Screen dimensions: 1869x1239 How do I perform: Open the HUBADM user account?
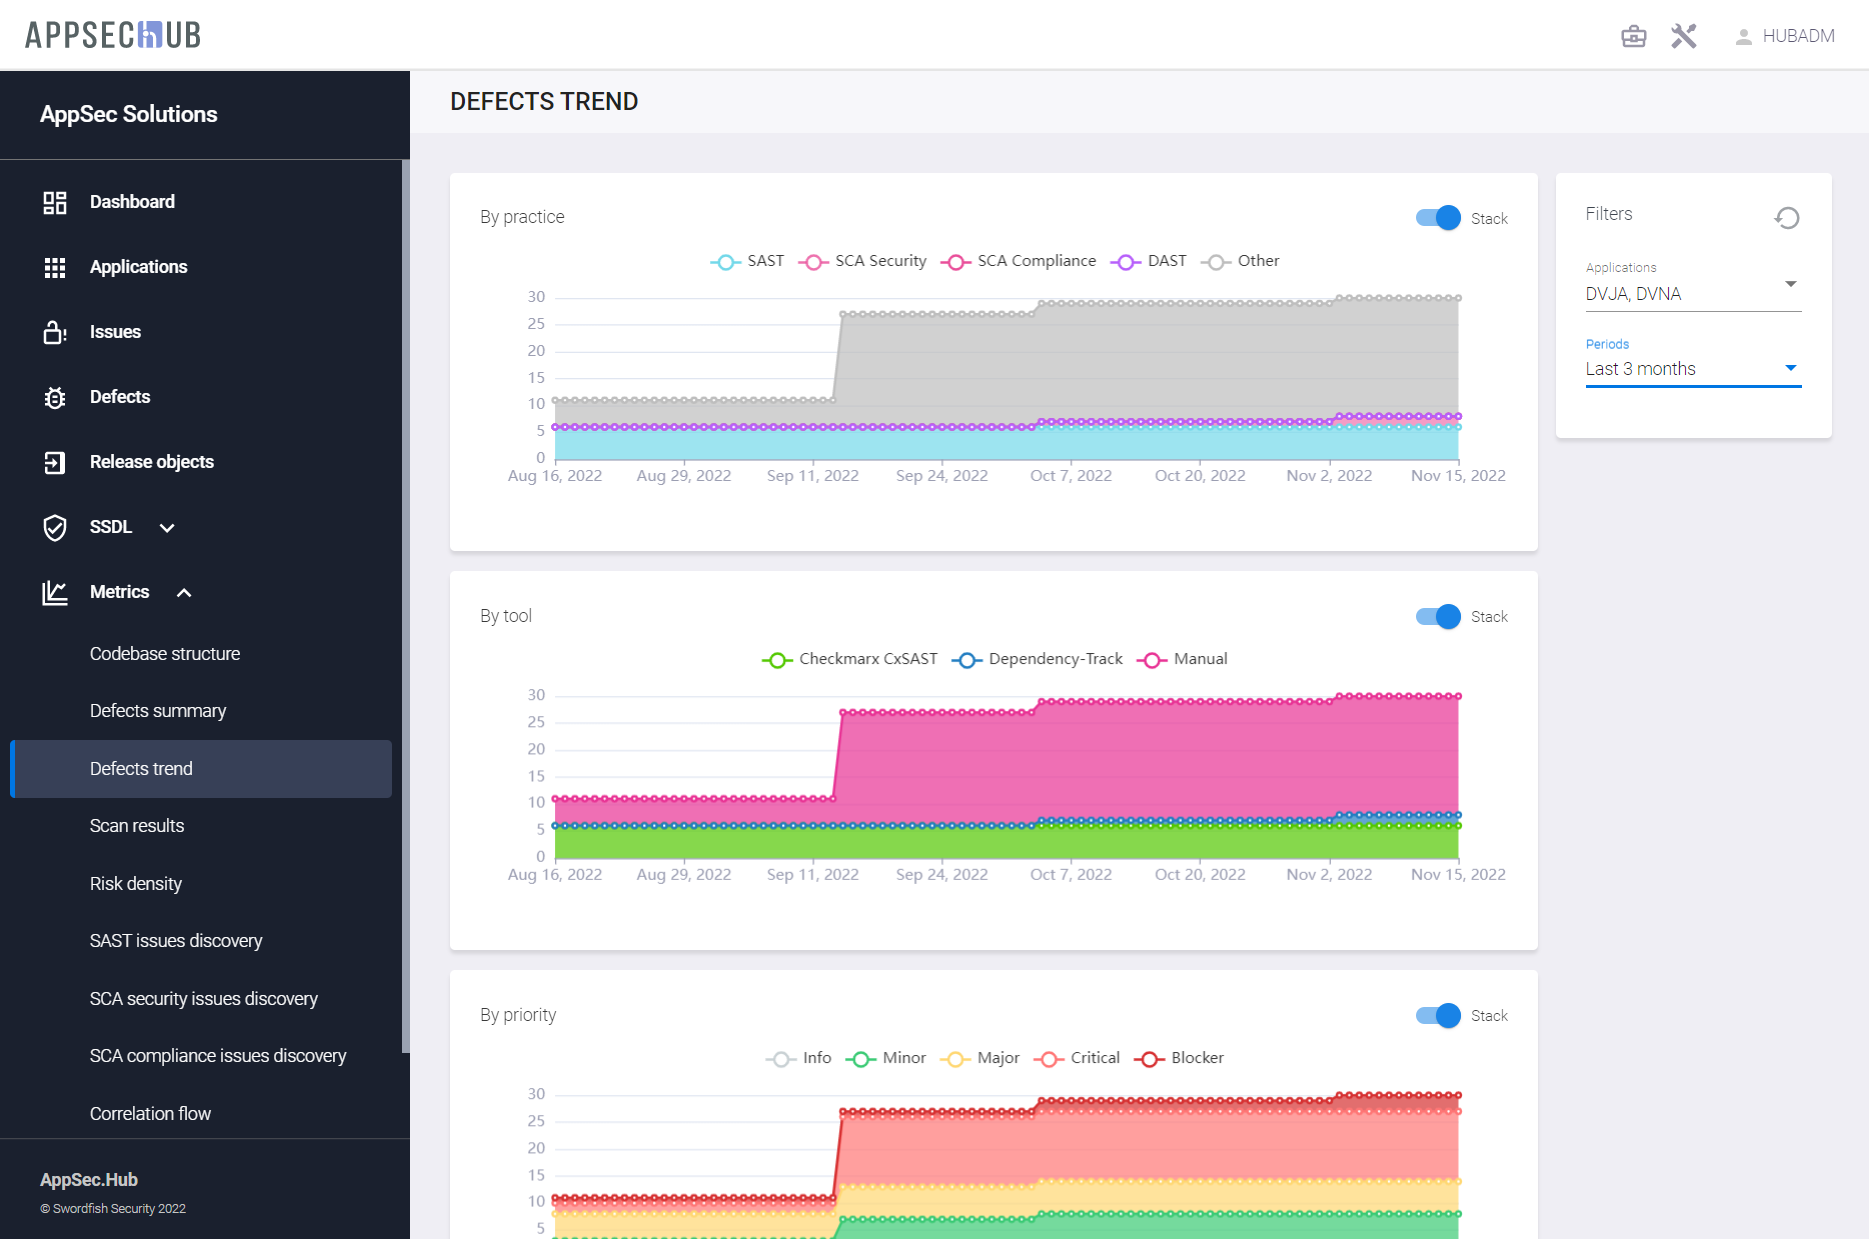pyautogui.click(x=1785, y=36)
